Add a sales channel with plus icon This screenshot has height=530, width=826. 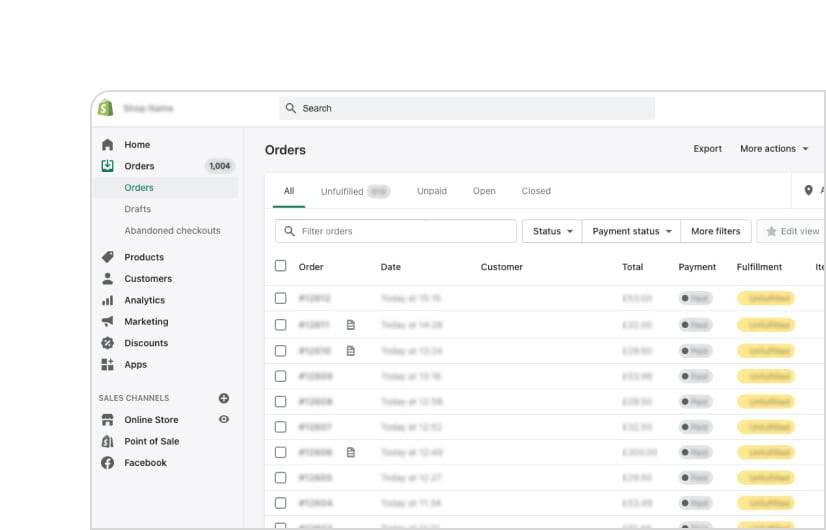click(224, 398)
